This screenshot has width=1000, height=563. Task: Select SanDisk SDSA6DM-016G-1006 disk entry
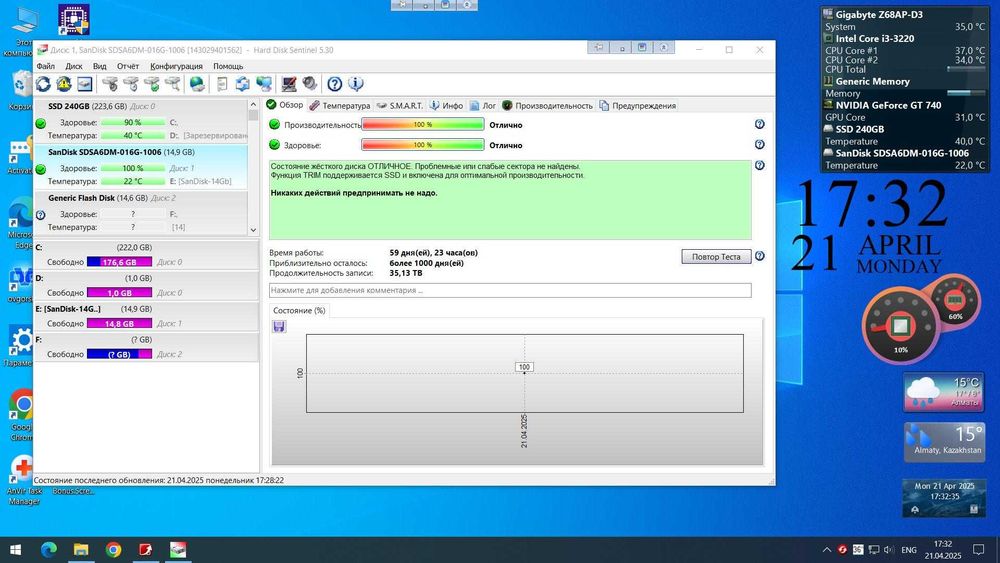click(140, 167)
